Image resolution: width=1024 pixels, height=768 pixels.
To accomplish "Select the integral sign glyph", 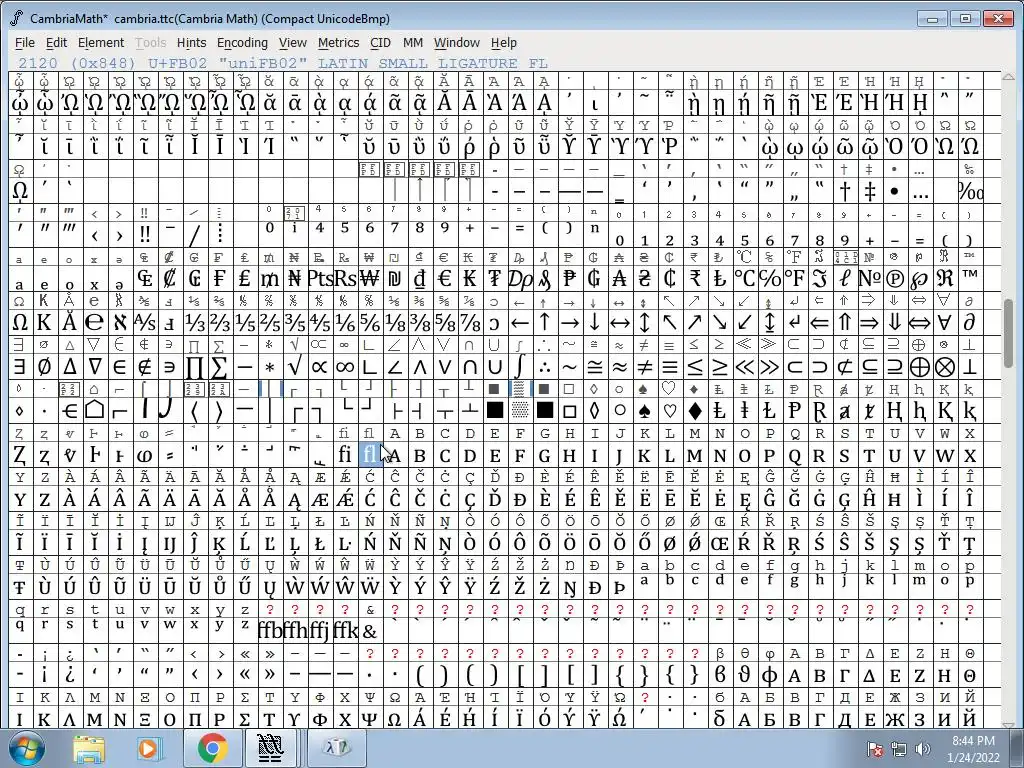I will [520, 366].
